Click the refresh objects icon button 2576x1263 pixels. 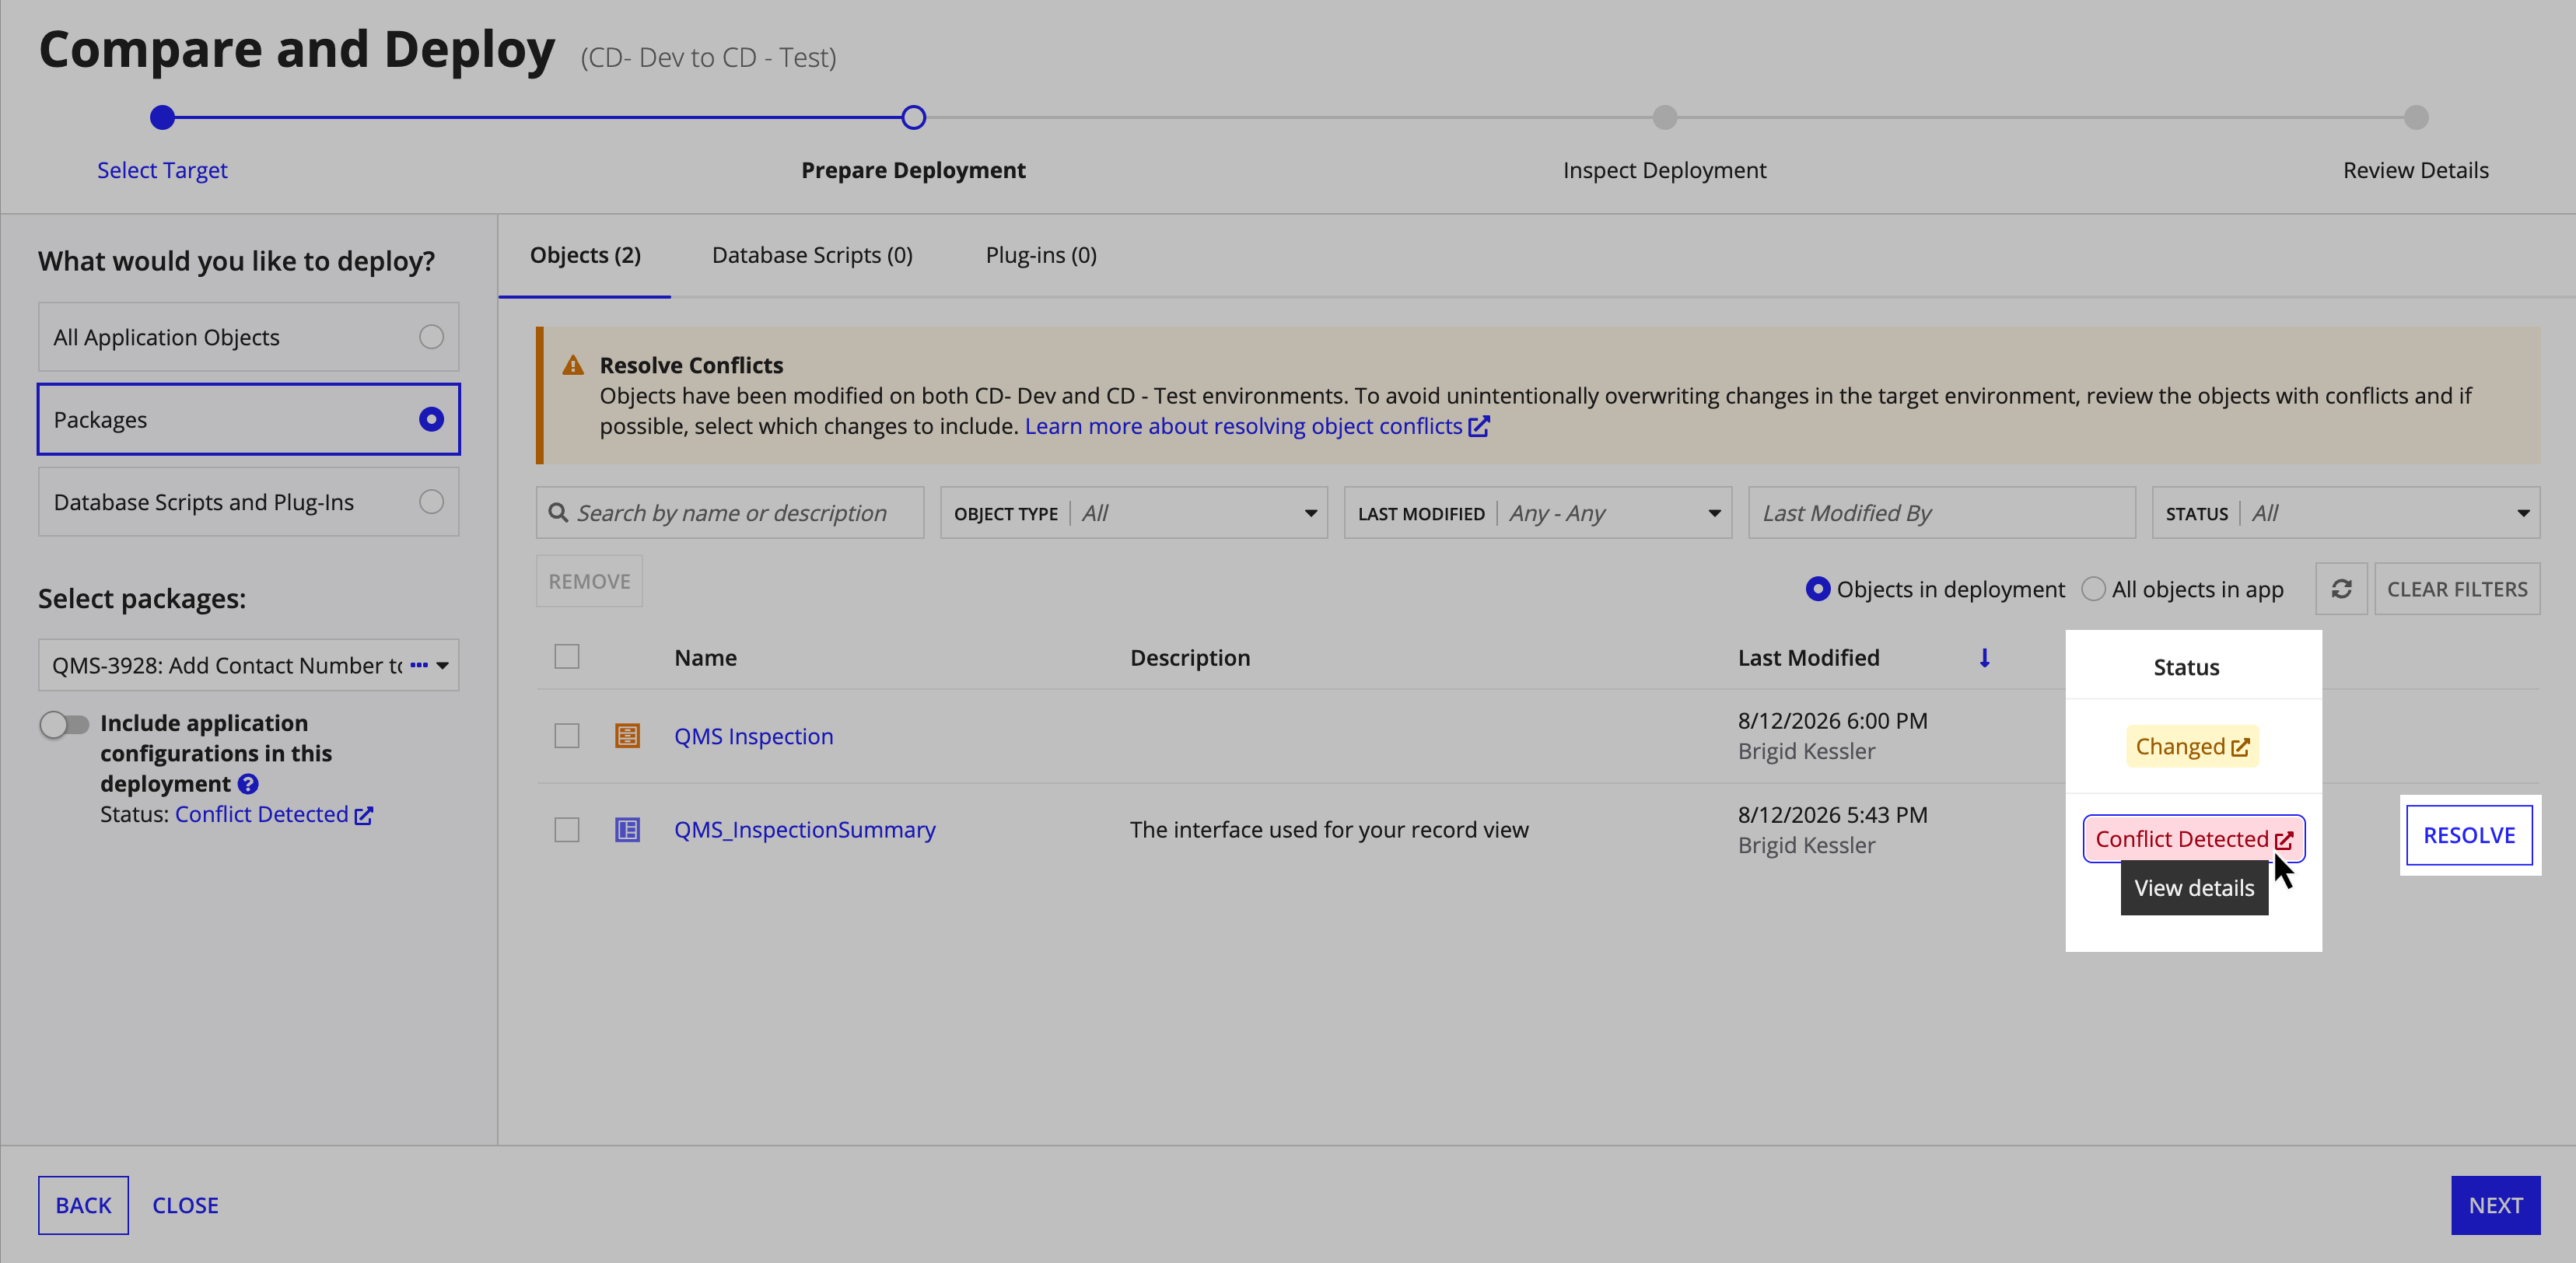click(x=2341, y=589)
